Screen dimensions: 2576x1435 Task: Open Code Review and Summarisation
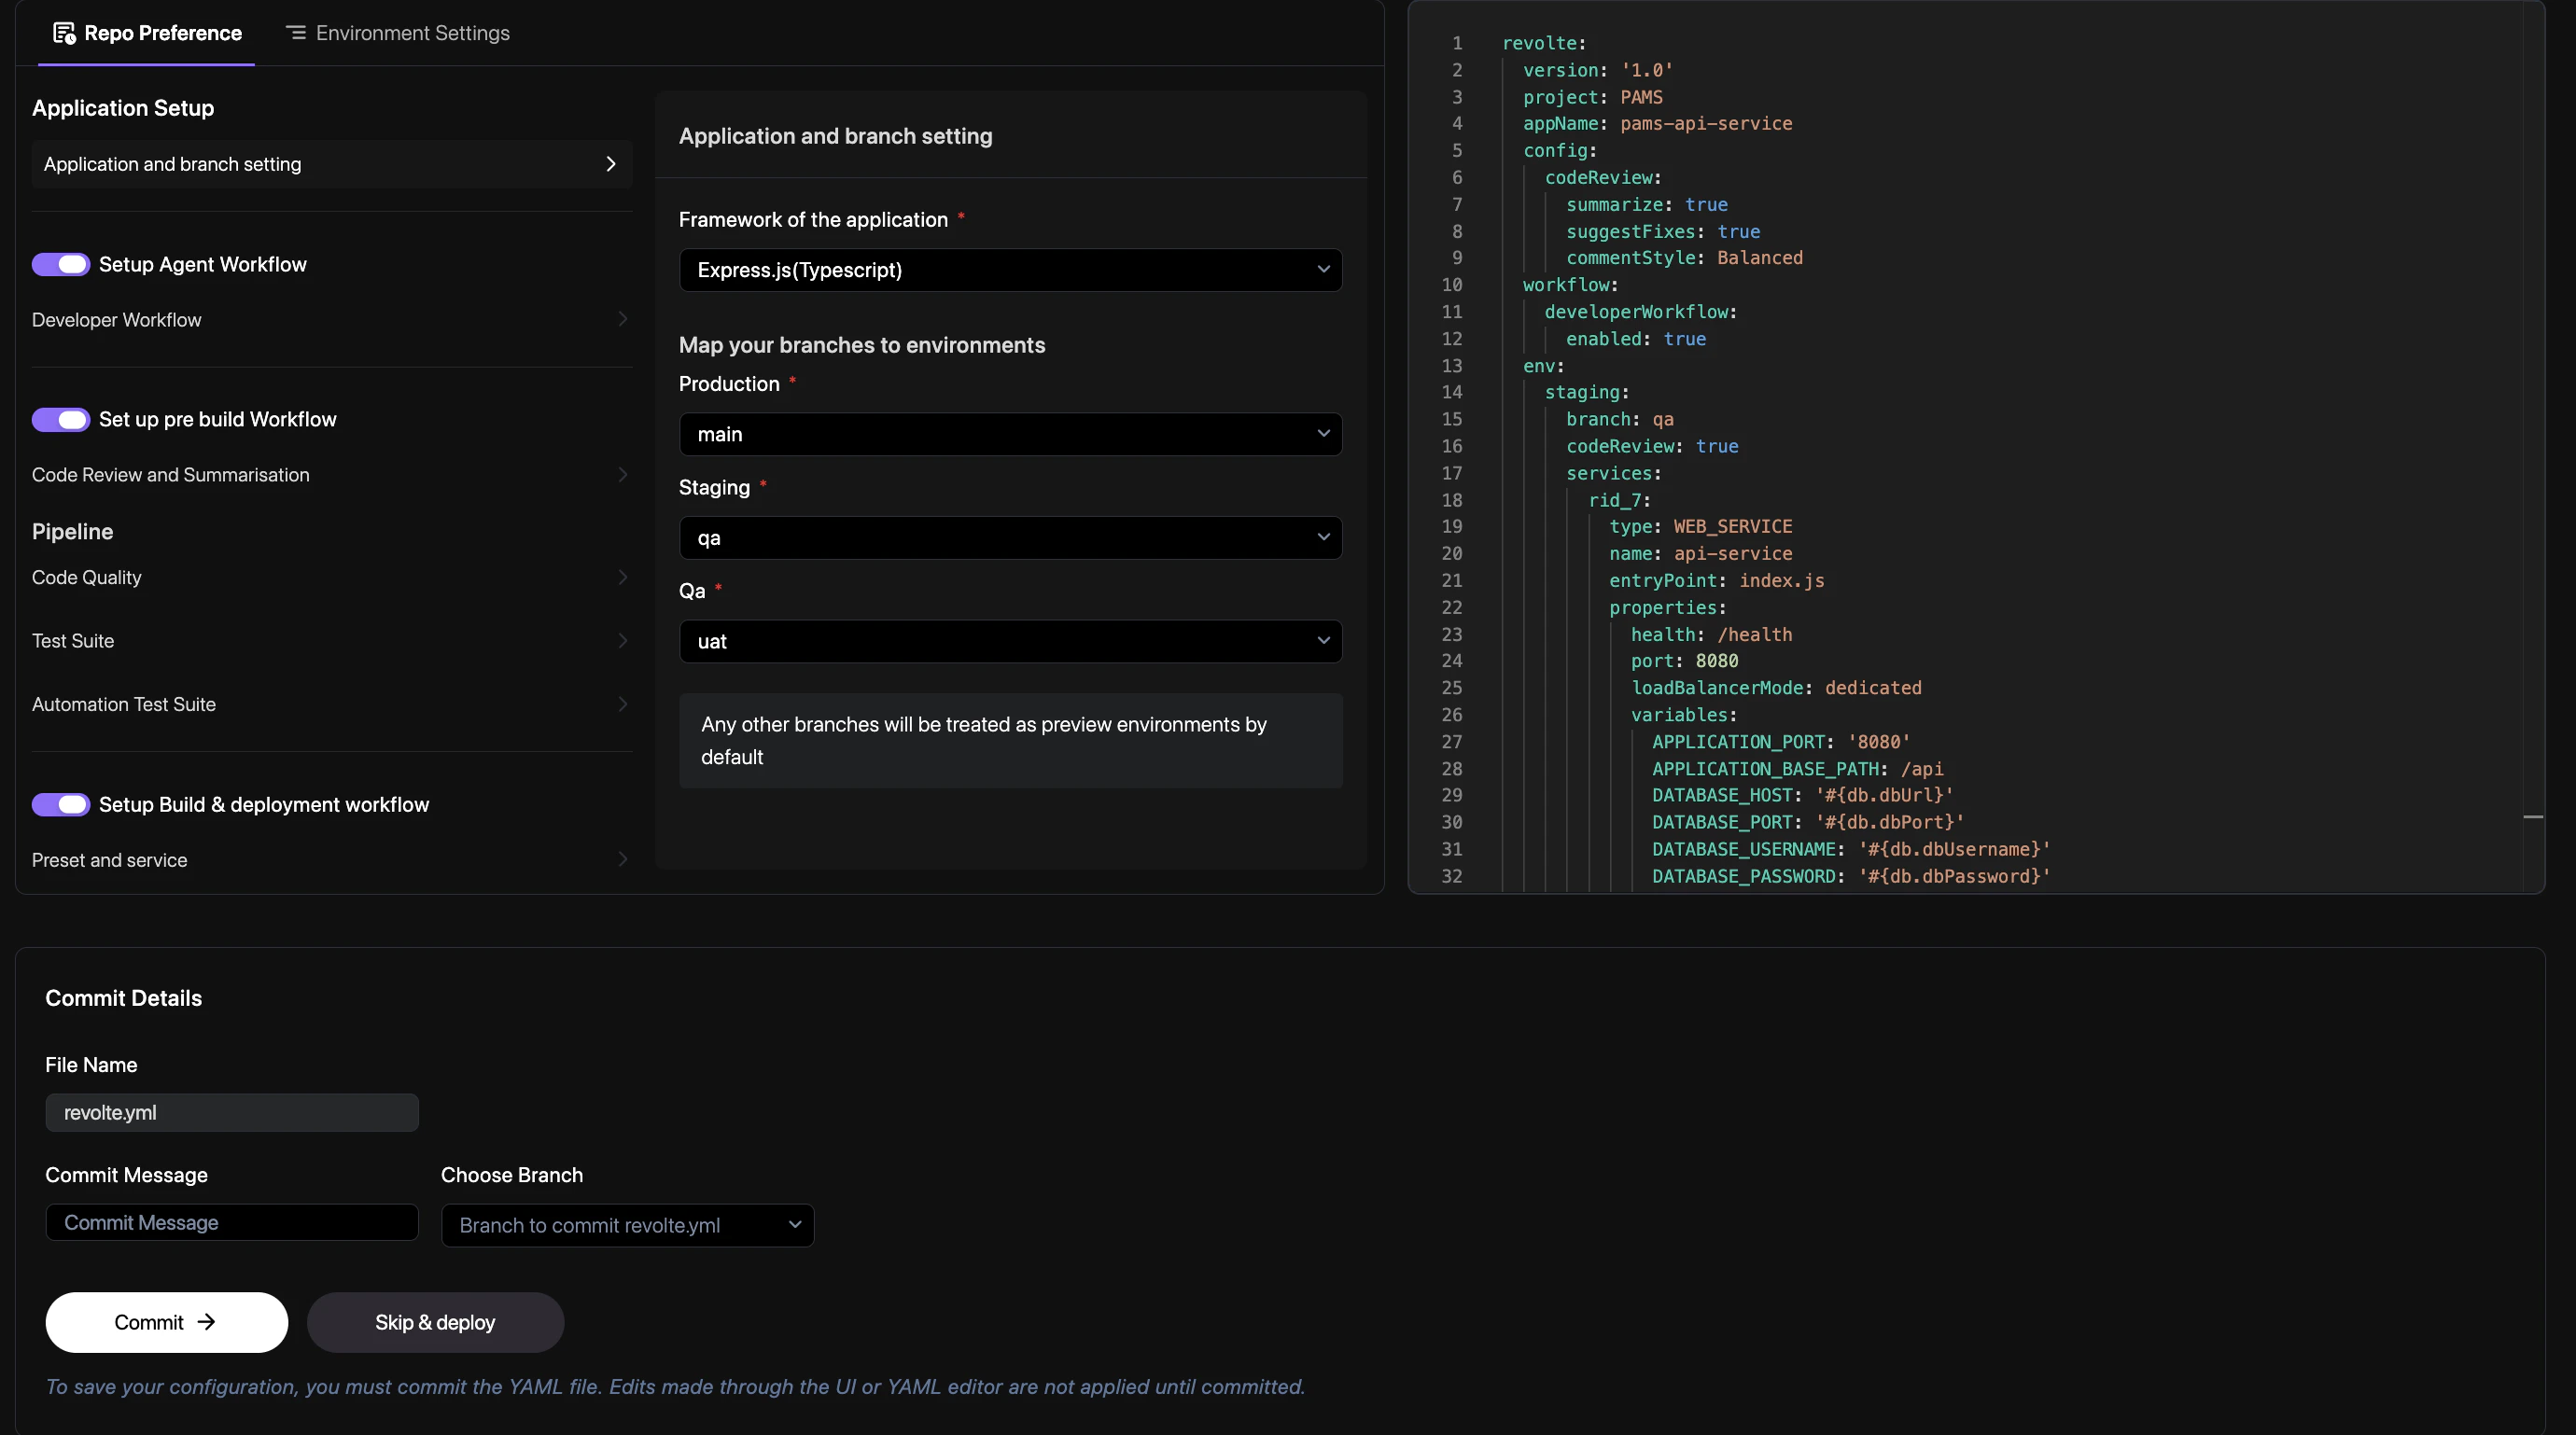tap(331, 475)
